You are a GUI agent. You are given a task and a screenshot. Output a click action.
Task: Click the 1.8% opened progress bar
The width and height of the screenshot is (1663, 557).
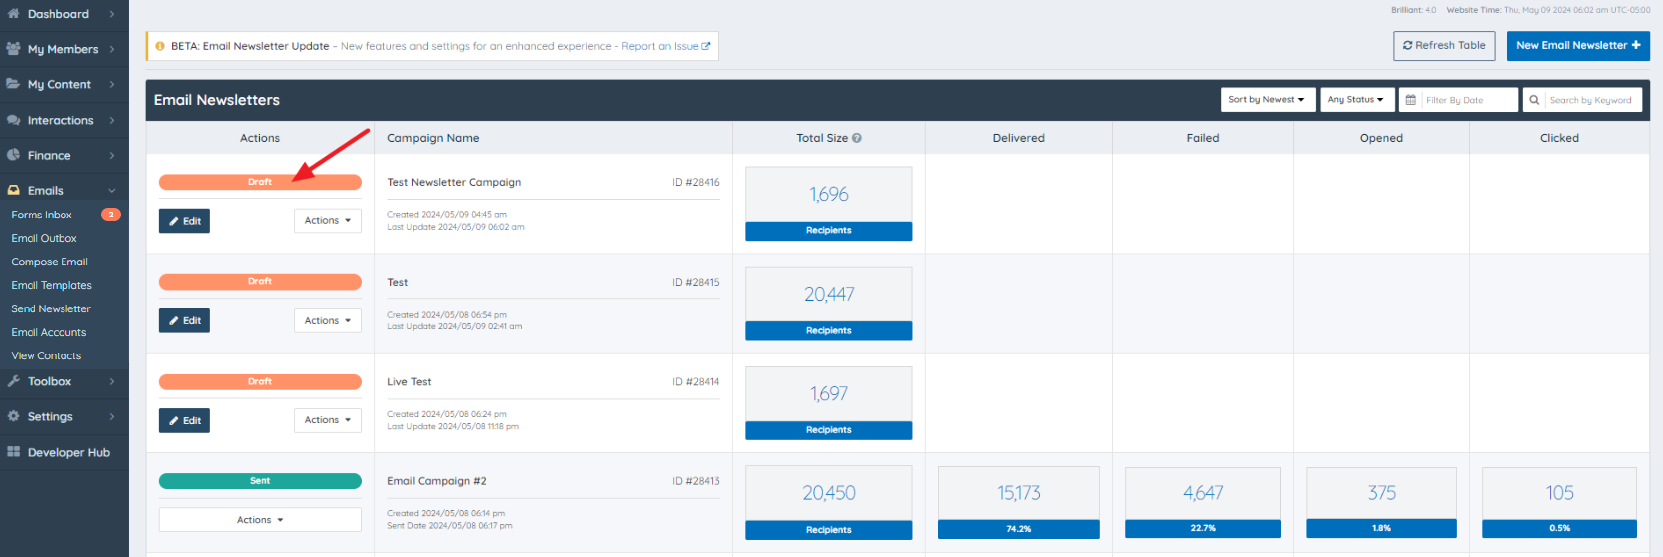coord(1381,529)
